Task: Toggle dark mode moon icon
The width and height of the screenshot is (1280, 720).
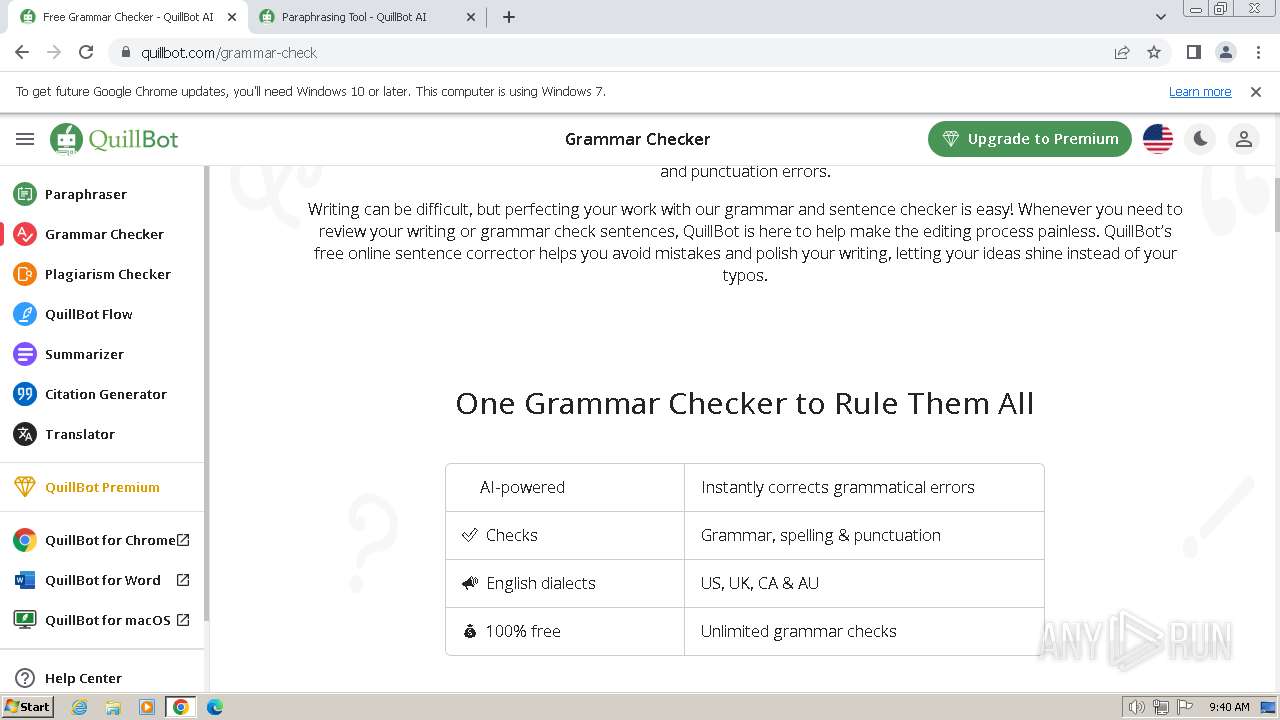Action: 1201,139
